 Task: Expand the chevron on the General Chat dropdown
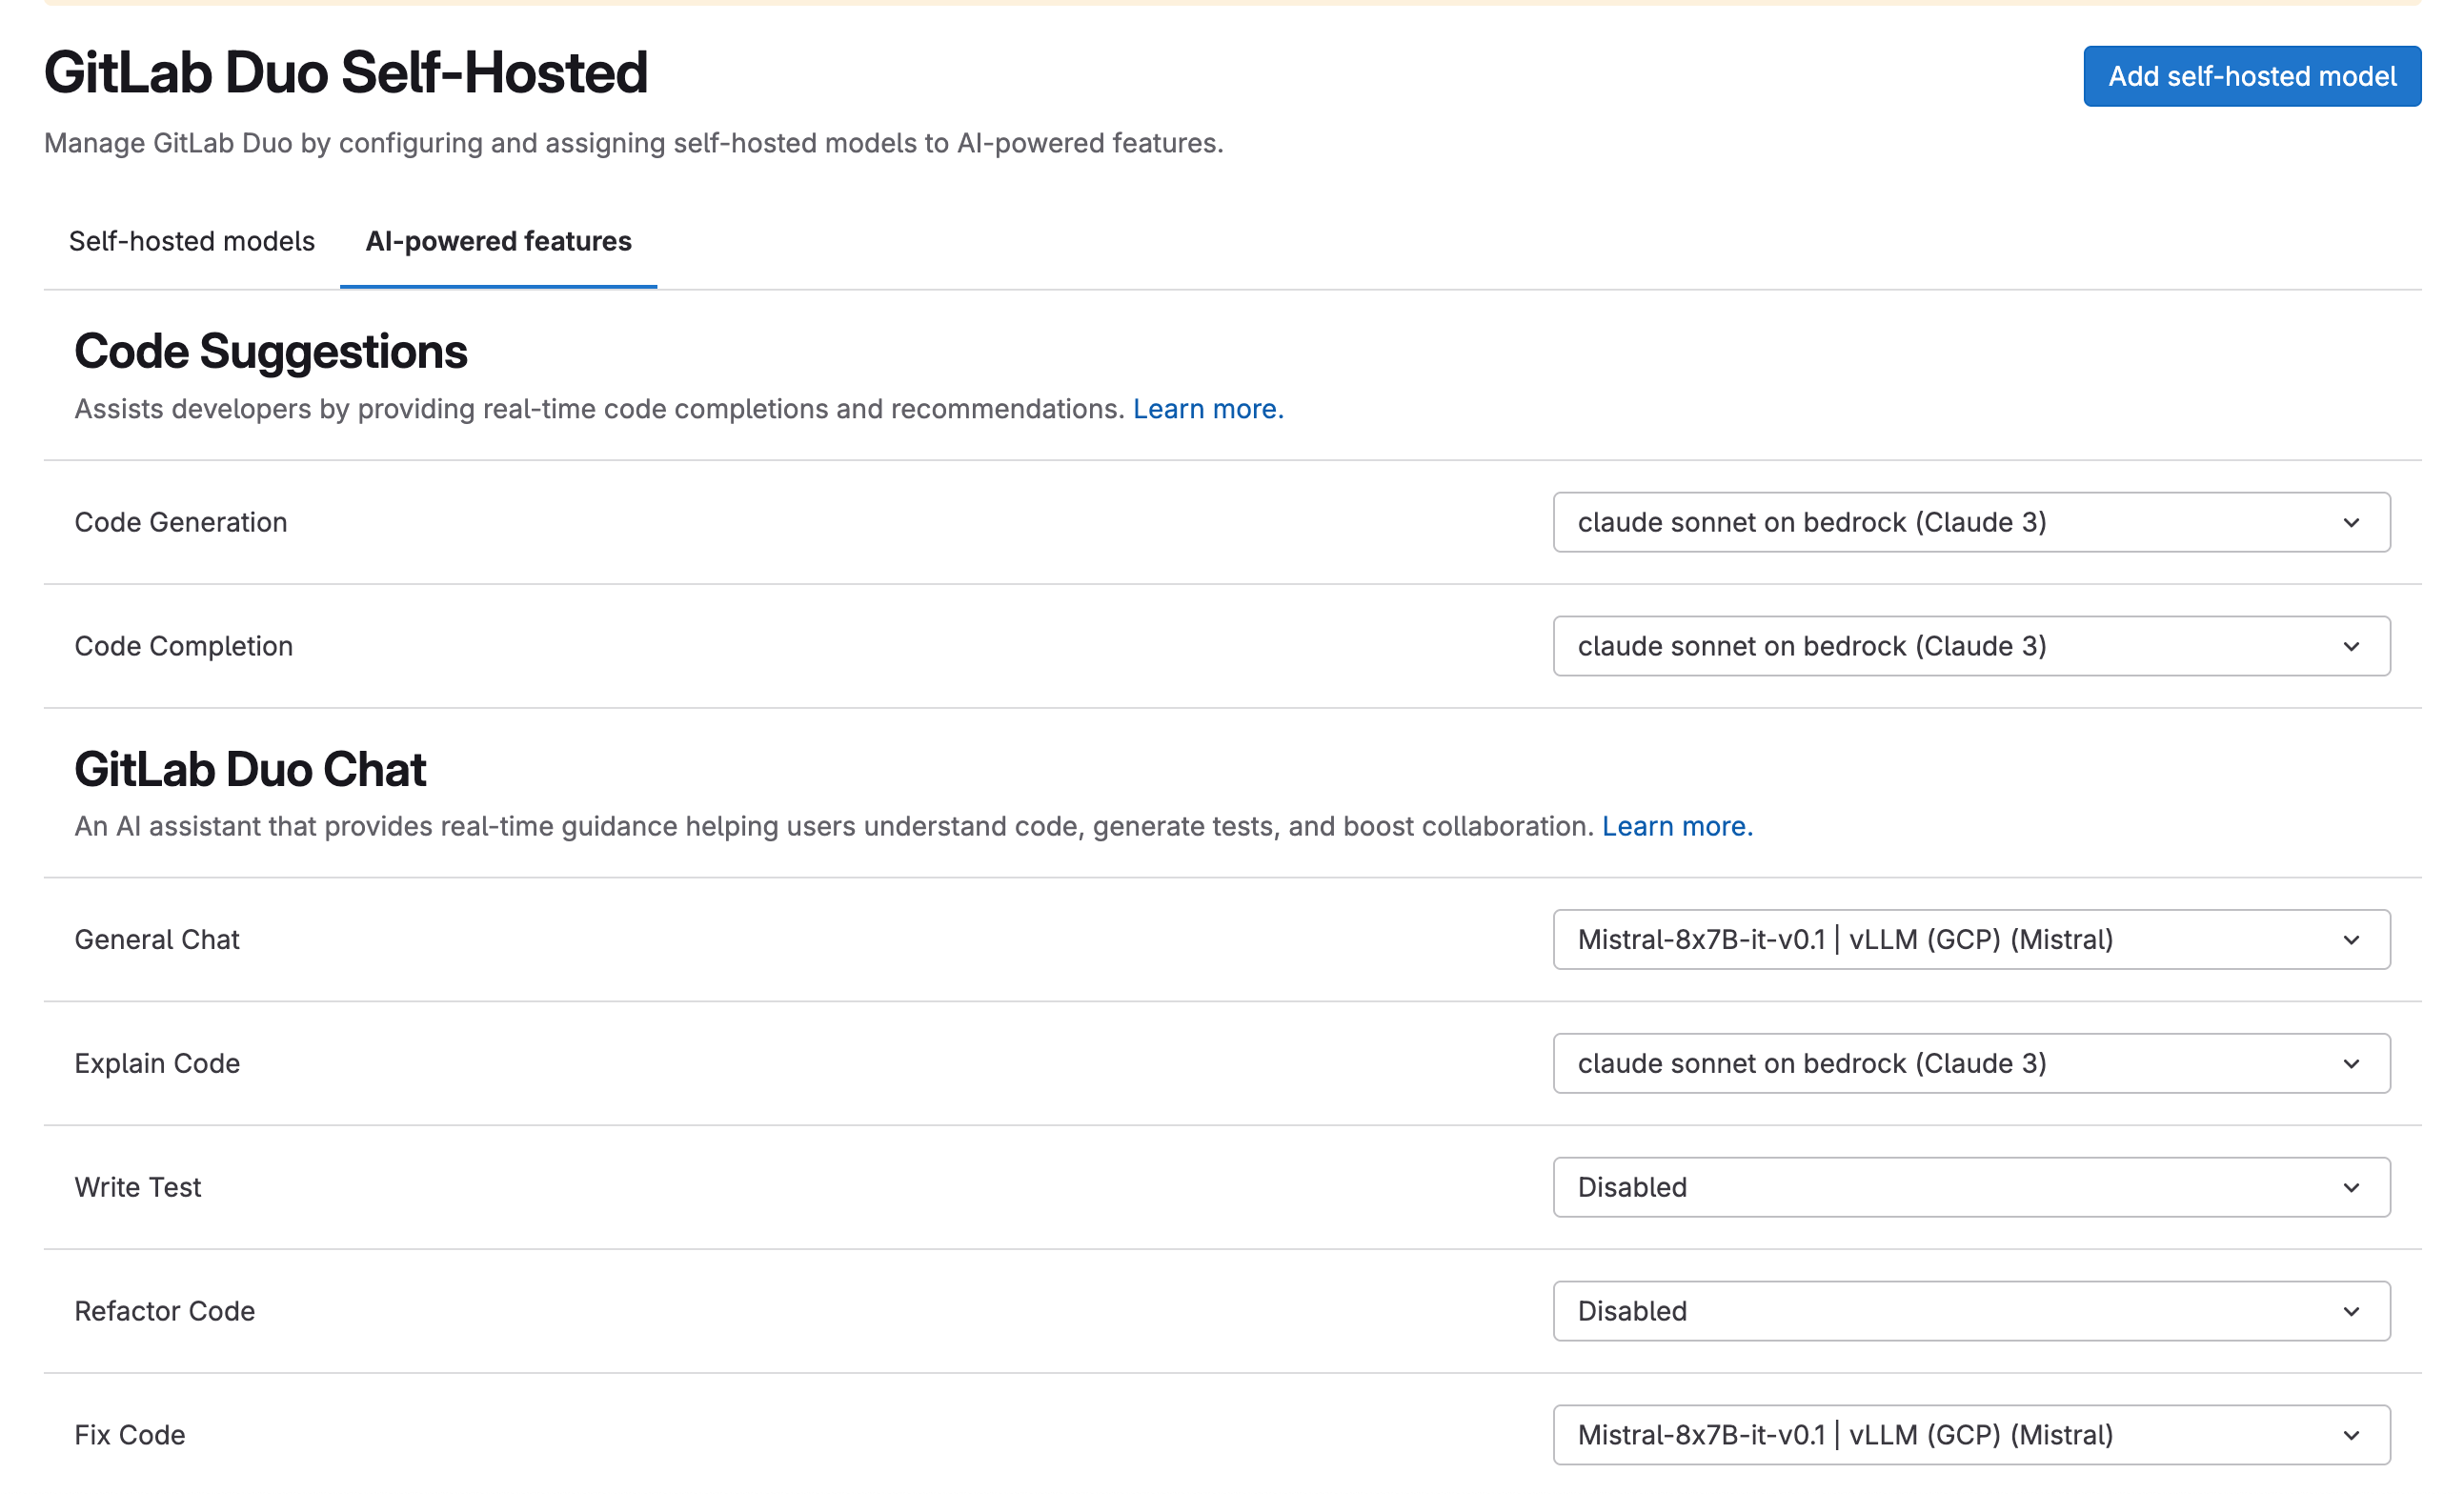(2352, 939)
